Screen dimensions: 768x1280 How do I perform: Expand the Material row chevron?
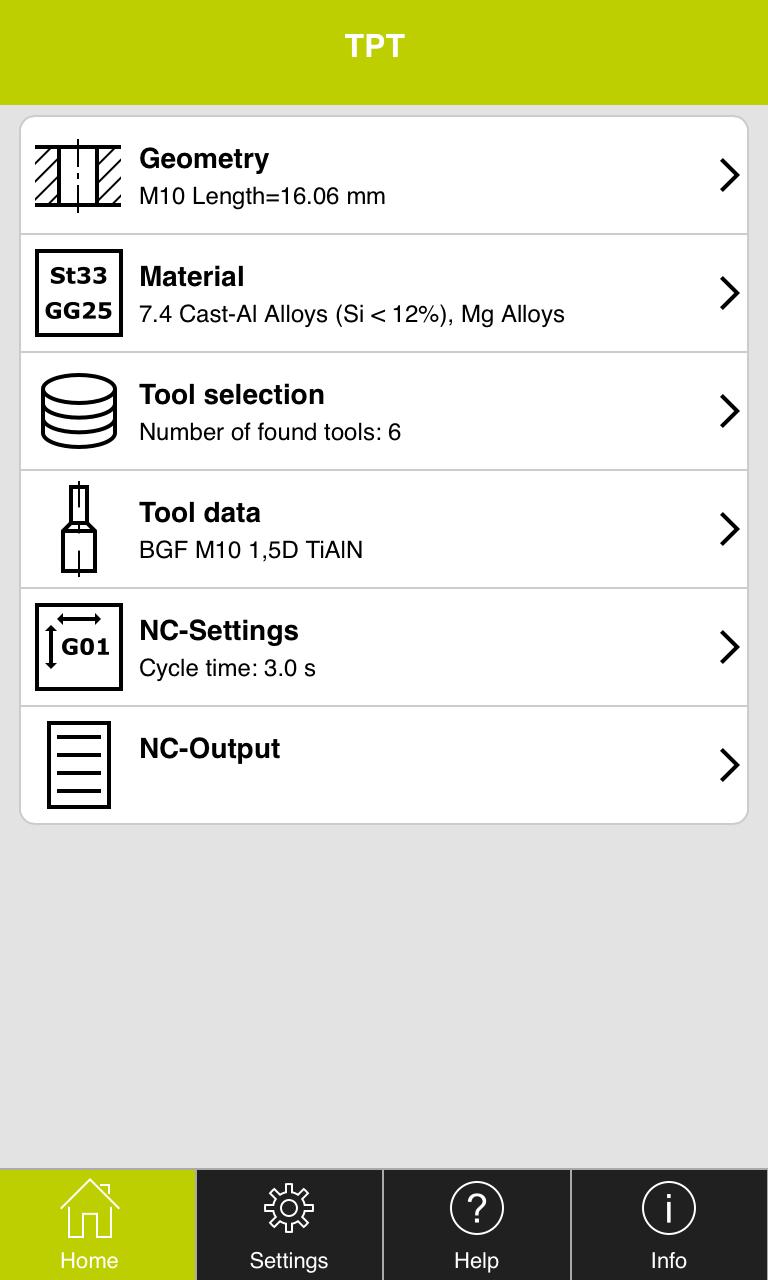pos(729,293)
